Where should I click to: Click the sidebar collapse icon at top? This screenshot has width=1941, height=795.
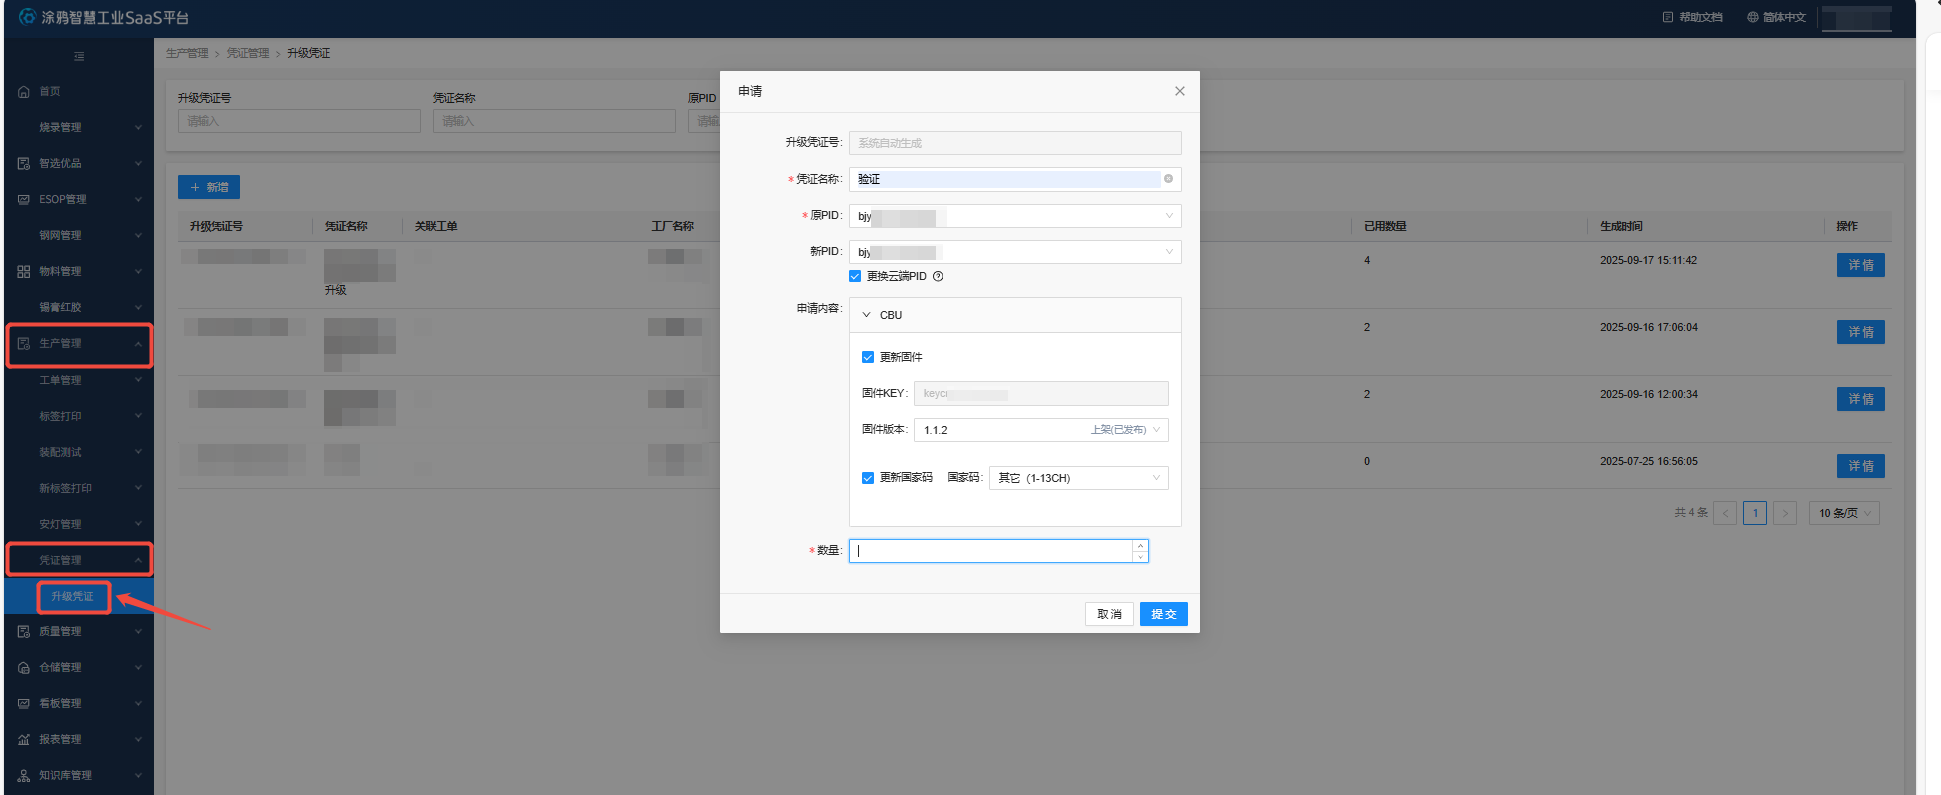coord(79,56)
